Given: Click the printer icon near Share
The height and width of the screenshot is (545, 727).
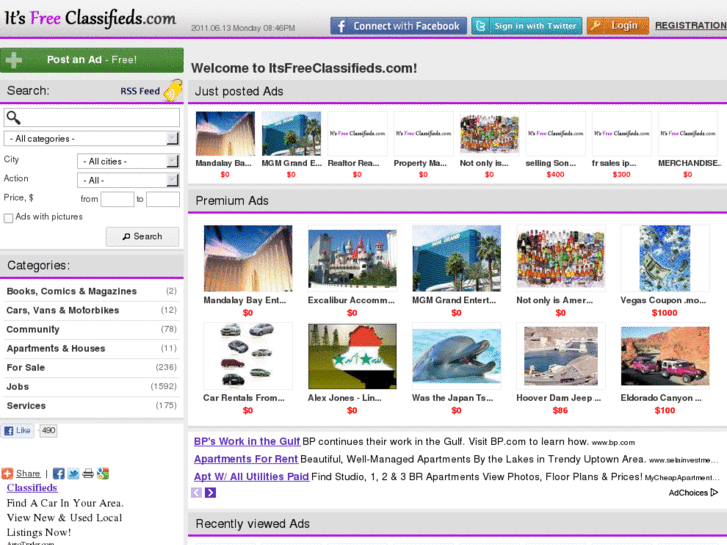Looking at the screenshot, I should pyautogui.click(x=88, y=474).
